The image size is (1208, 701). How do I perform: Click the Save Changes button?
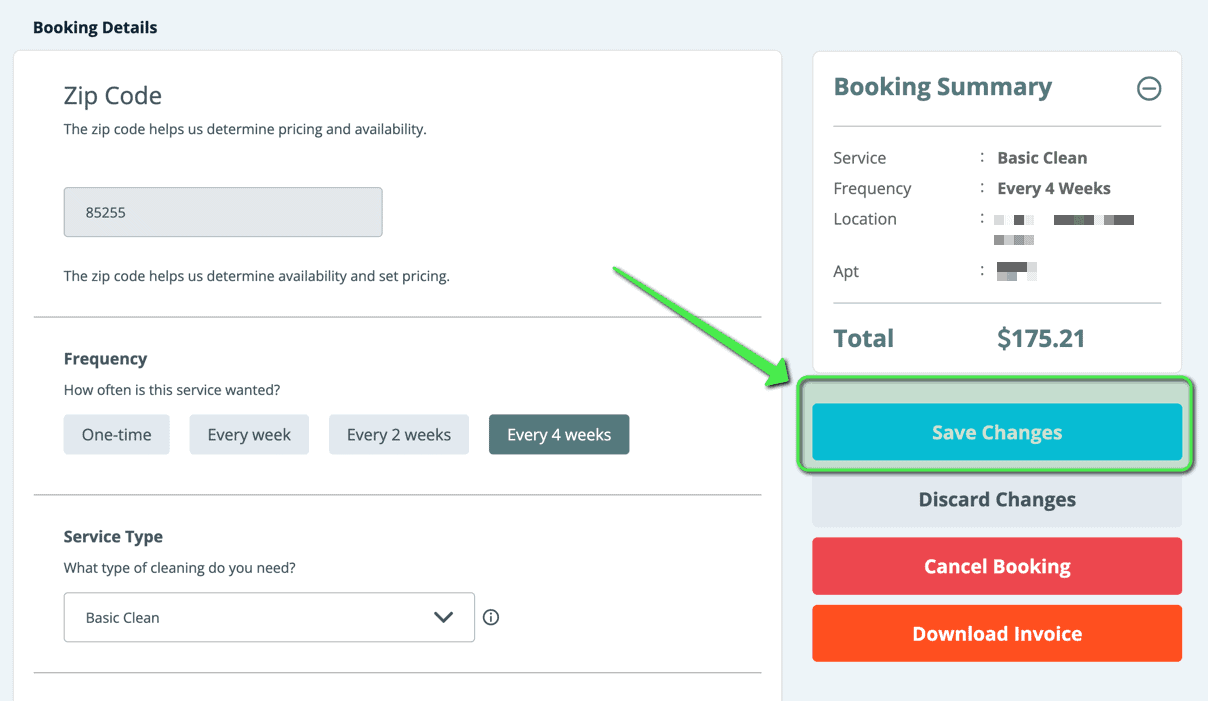[x=997, y=432]
